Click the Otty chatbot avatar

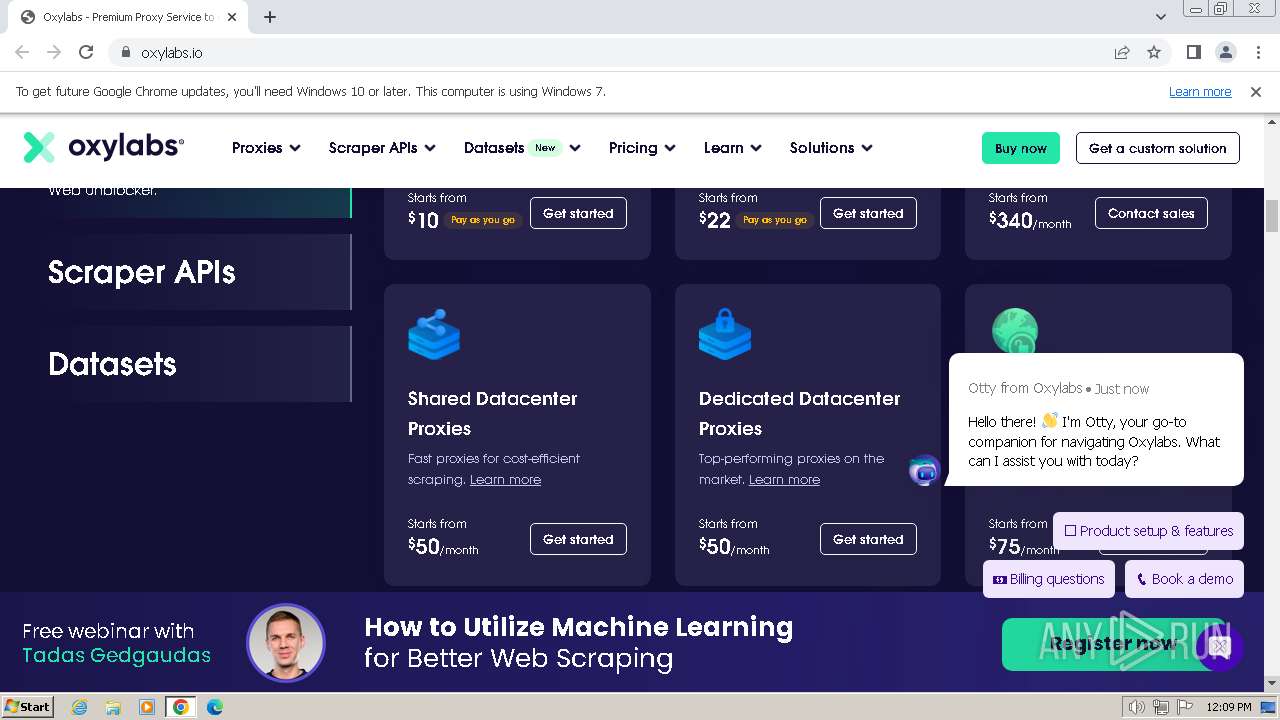pos(925,470)
